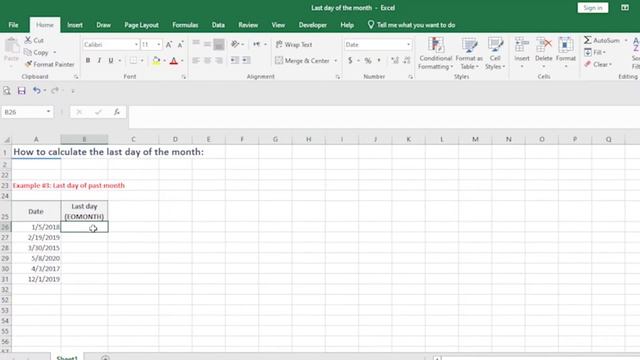640x360 pixels.
Task: Toggle Bold formatting
Action: [x=88, y=60]
